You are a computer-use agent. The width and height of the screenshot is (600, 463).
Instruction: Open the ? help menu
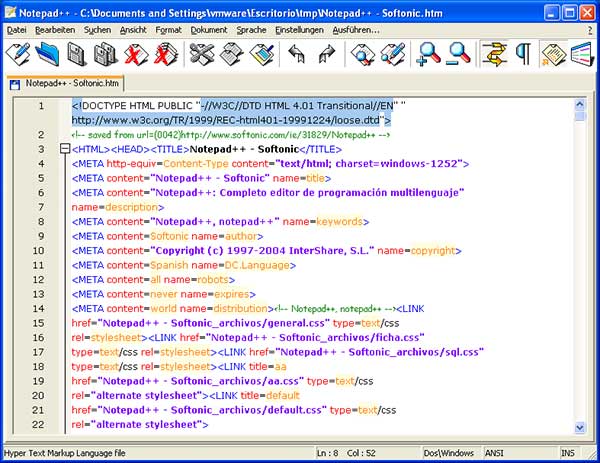[x=590, y=30]
